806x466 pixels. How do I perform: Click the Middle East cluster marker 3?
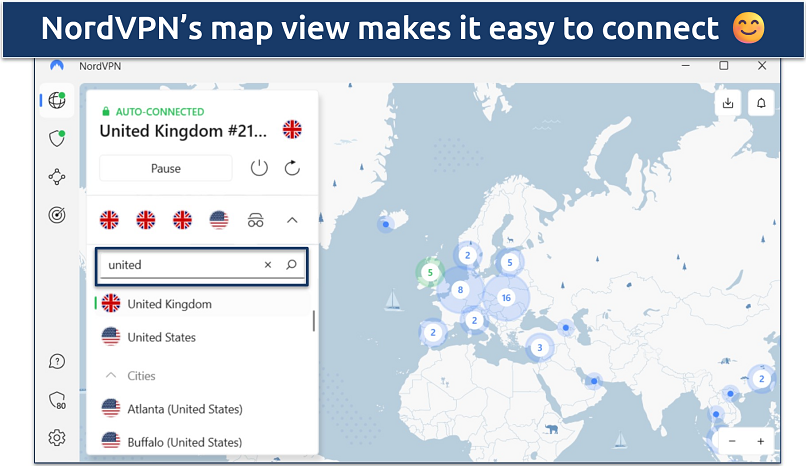[540, 348]
